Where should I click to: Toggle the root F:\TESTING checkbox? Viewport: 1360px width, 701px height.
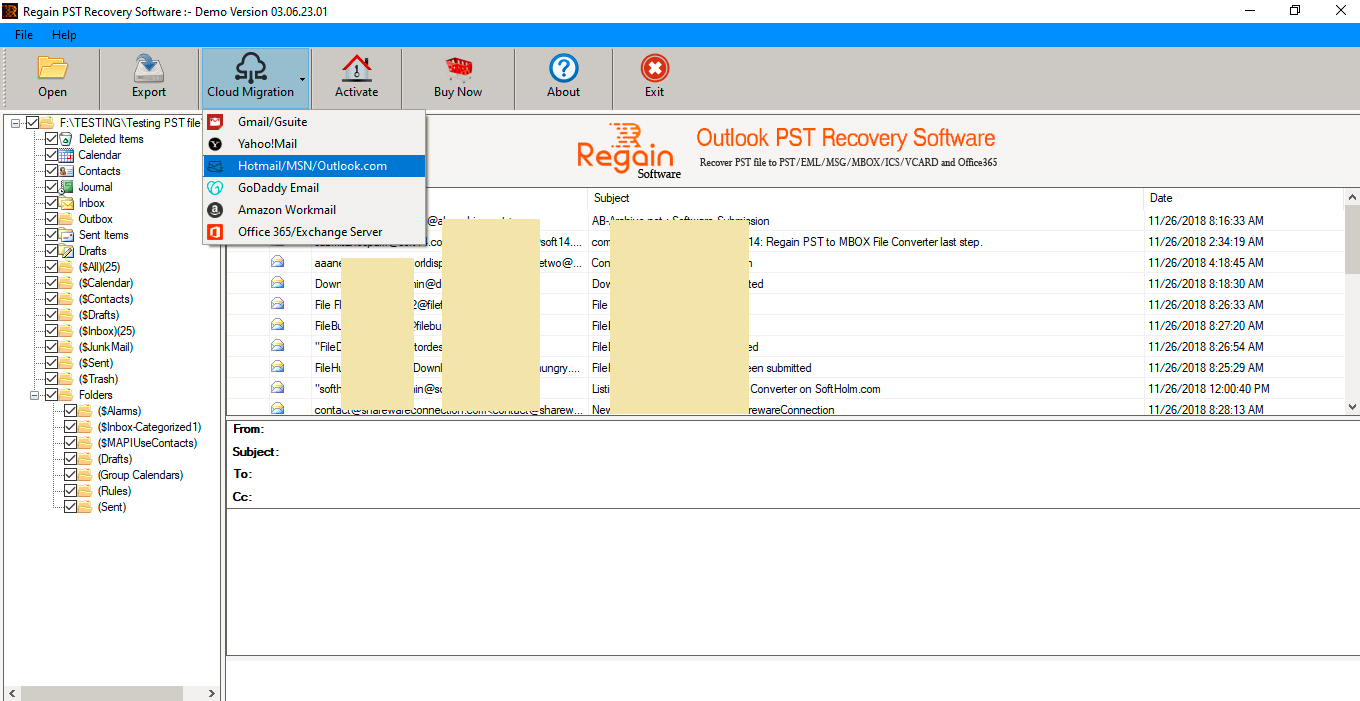32,123
